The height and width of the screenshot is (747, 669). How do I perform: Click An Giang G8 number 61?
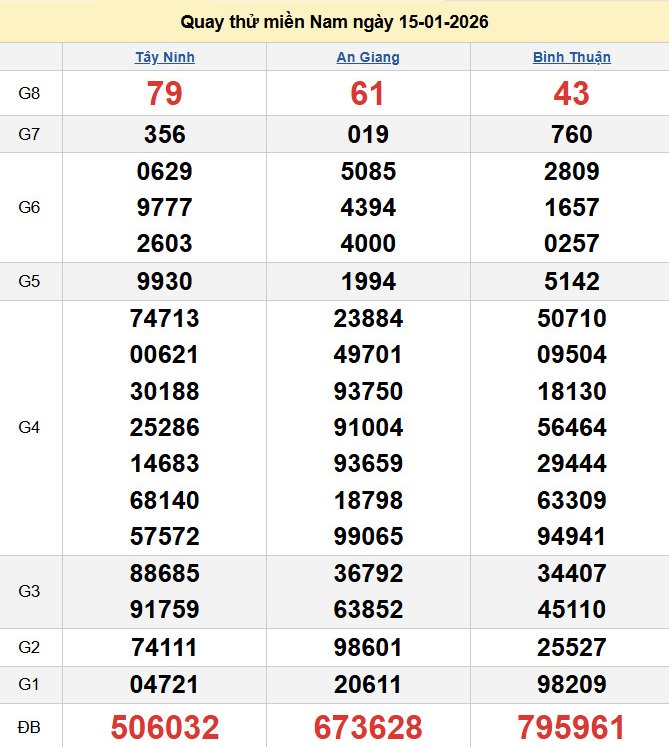point(368,94)
